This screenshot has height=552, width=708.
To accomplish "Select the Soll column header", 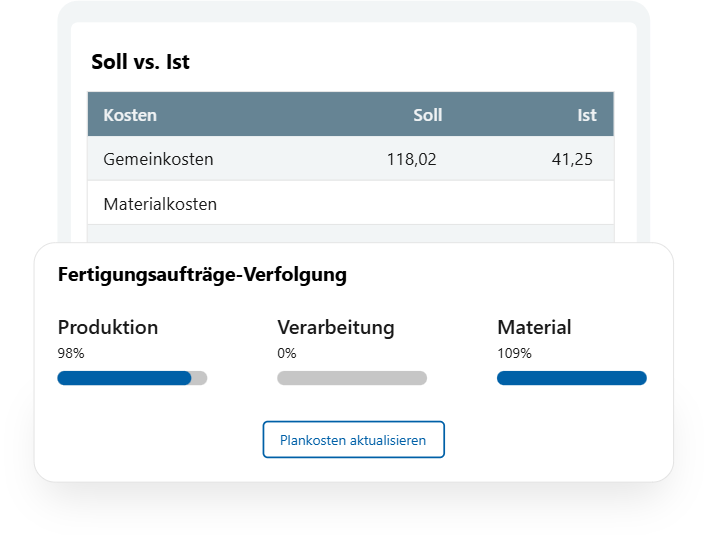I will (428, 115).
